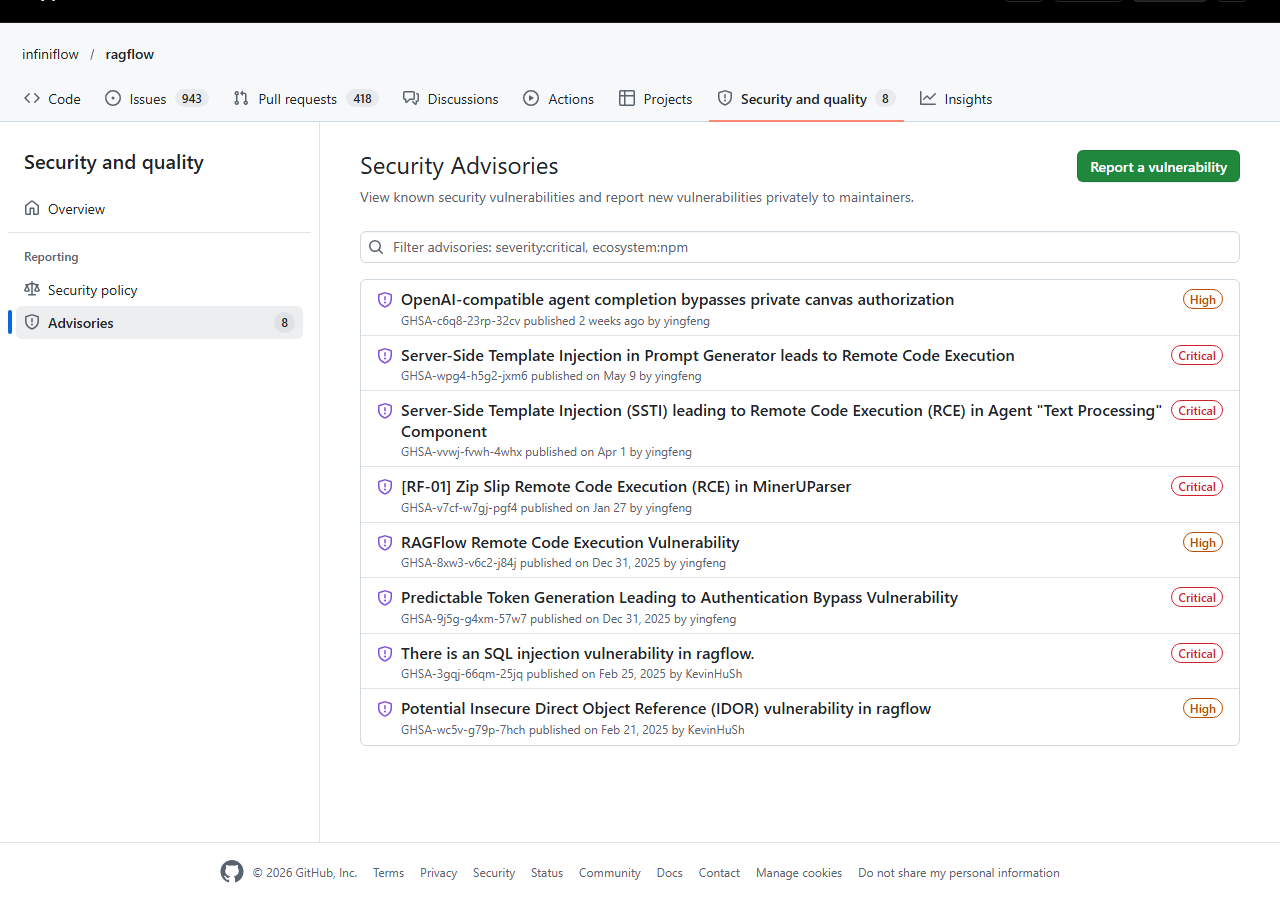1280x900 pixels.
Task: Click the GitHub logo in the footer
Action: [232, 872]
